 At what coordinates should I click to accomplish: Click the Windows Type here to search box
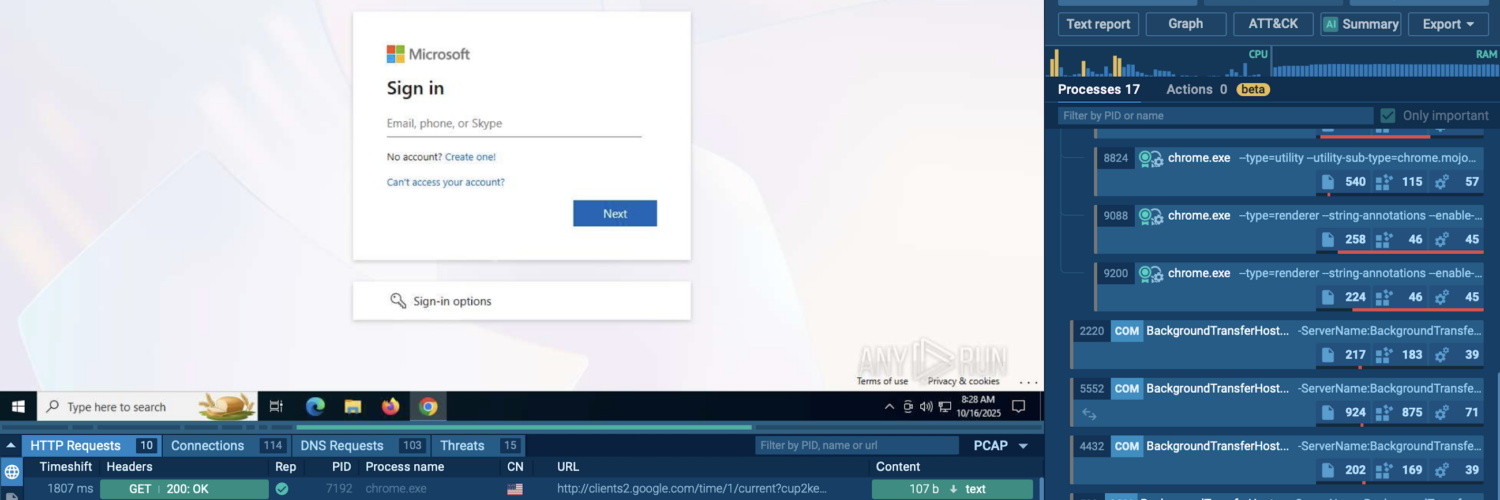147,406
